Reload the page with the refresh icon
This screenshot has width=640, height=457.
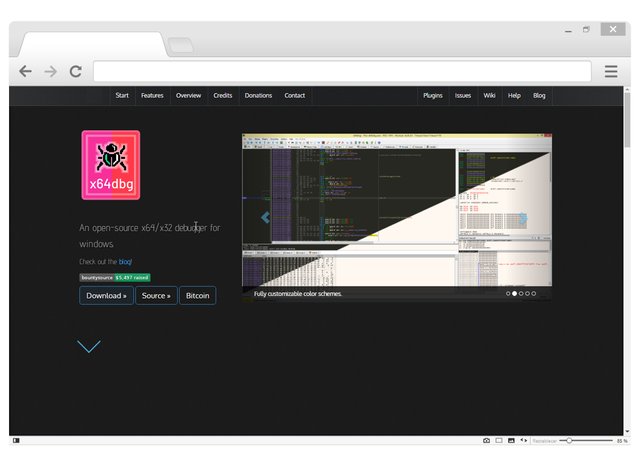(76, 71)
